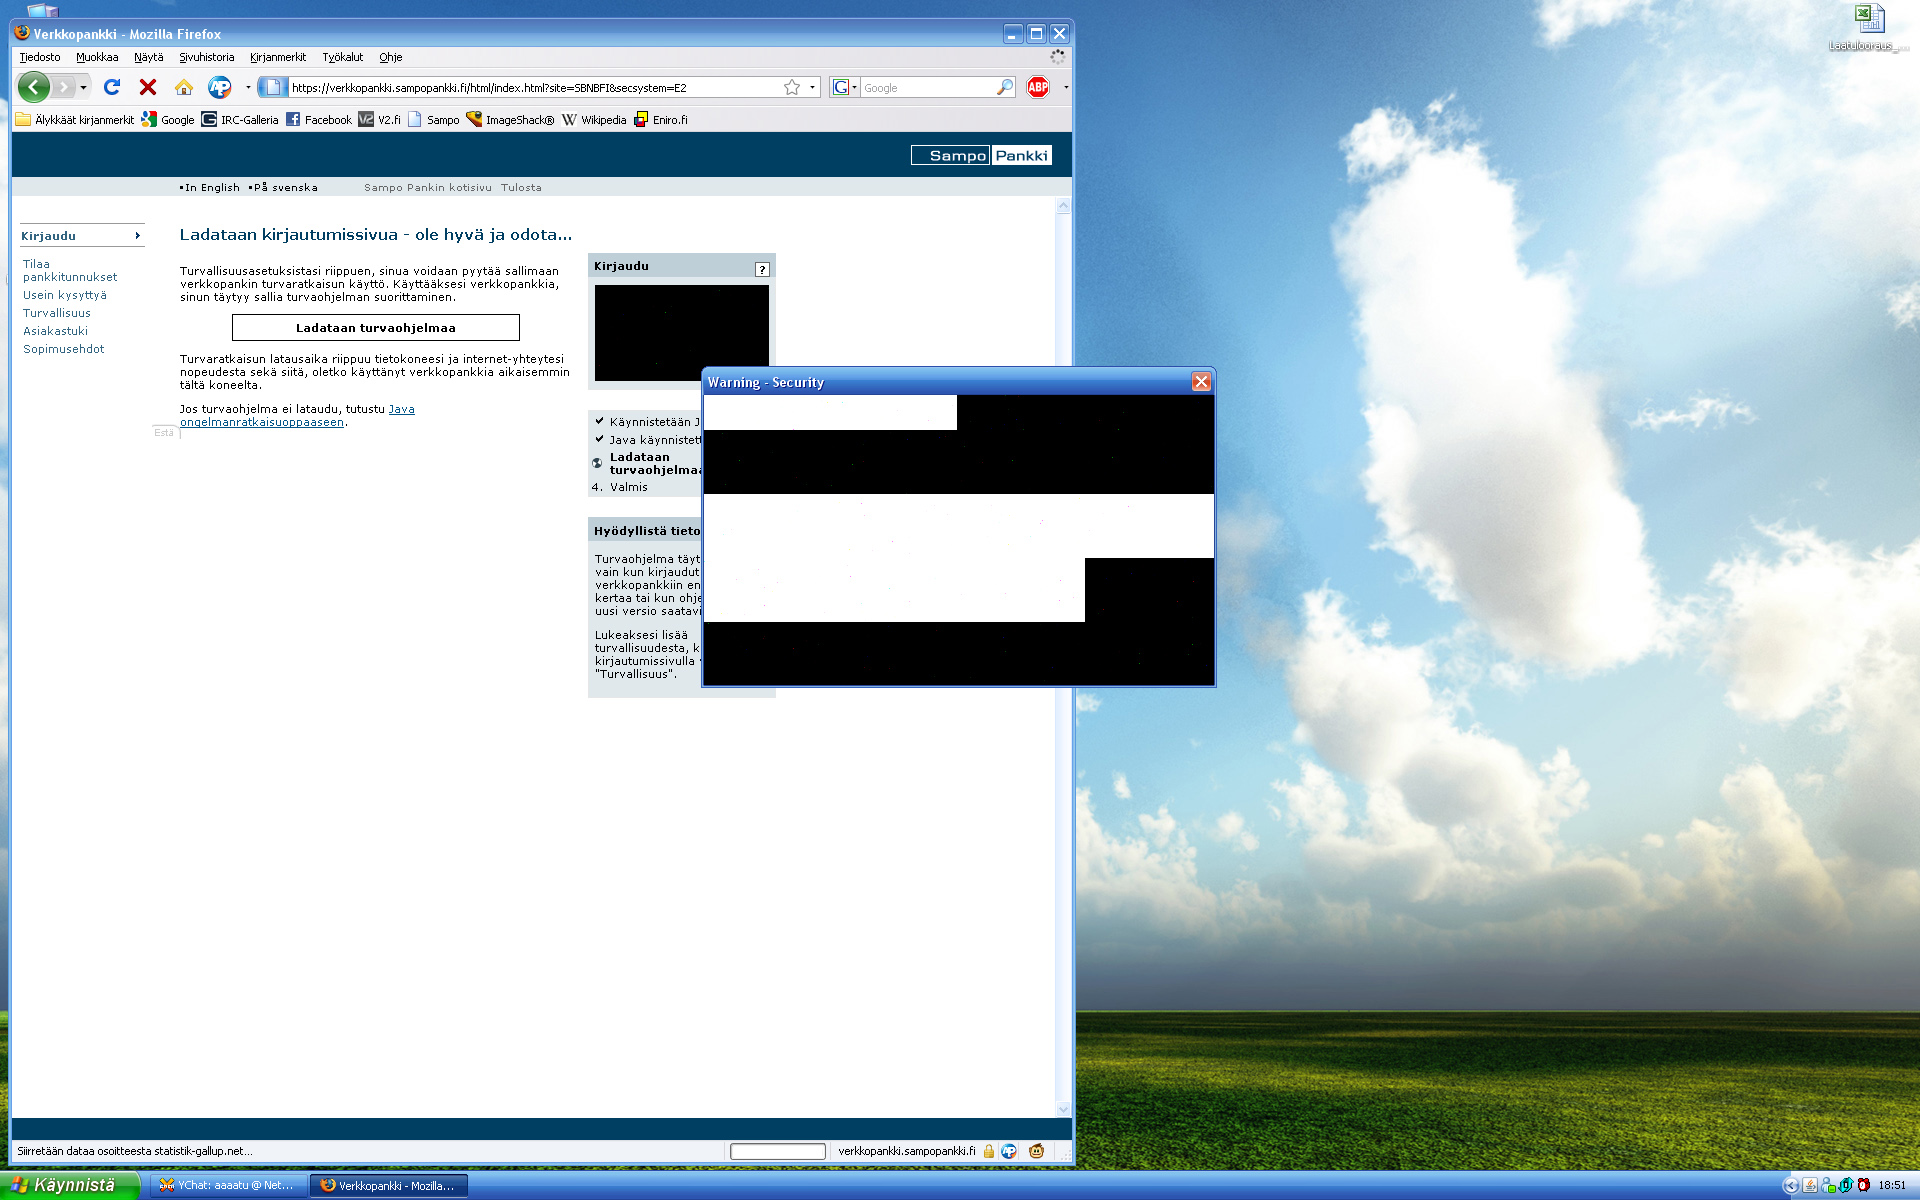Click the page vertical scrollbar down arrow
The height and width of the screenshot is (1200, 1920).
pyautogui.click(x=1063, y=1109)
